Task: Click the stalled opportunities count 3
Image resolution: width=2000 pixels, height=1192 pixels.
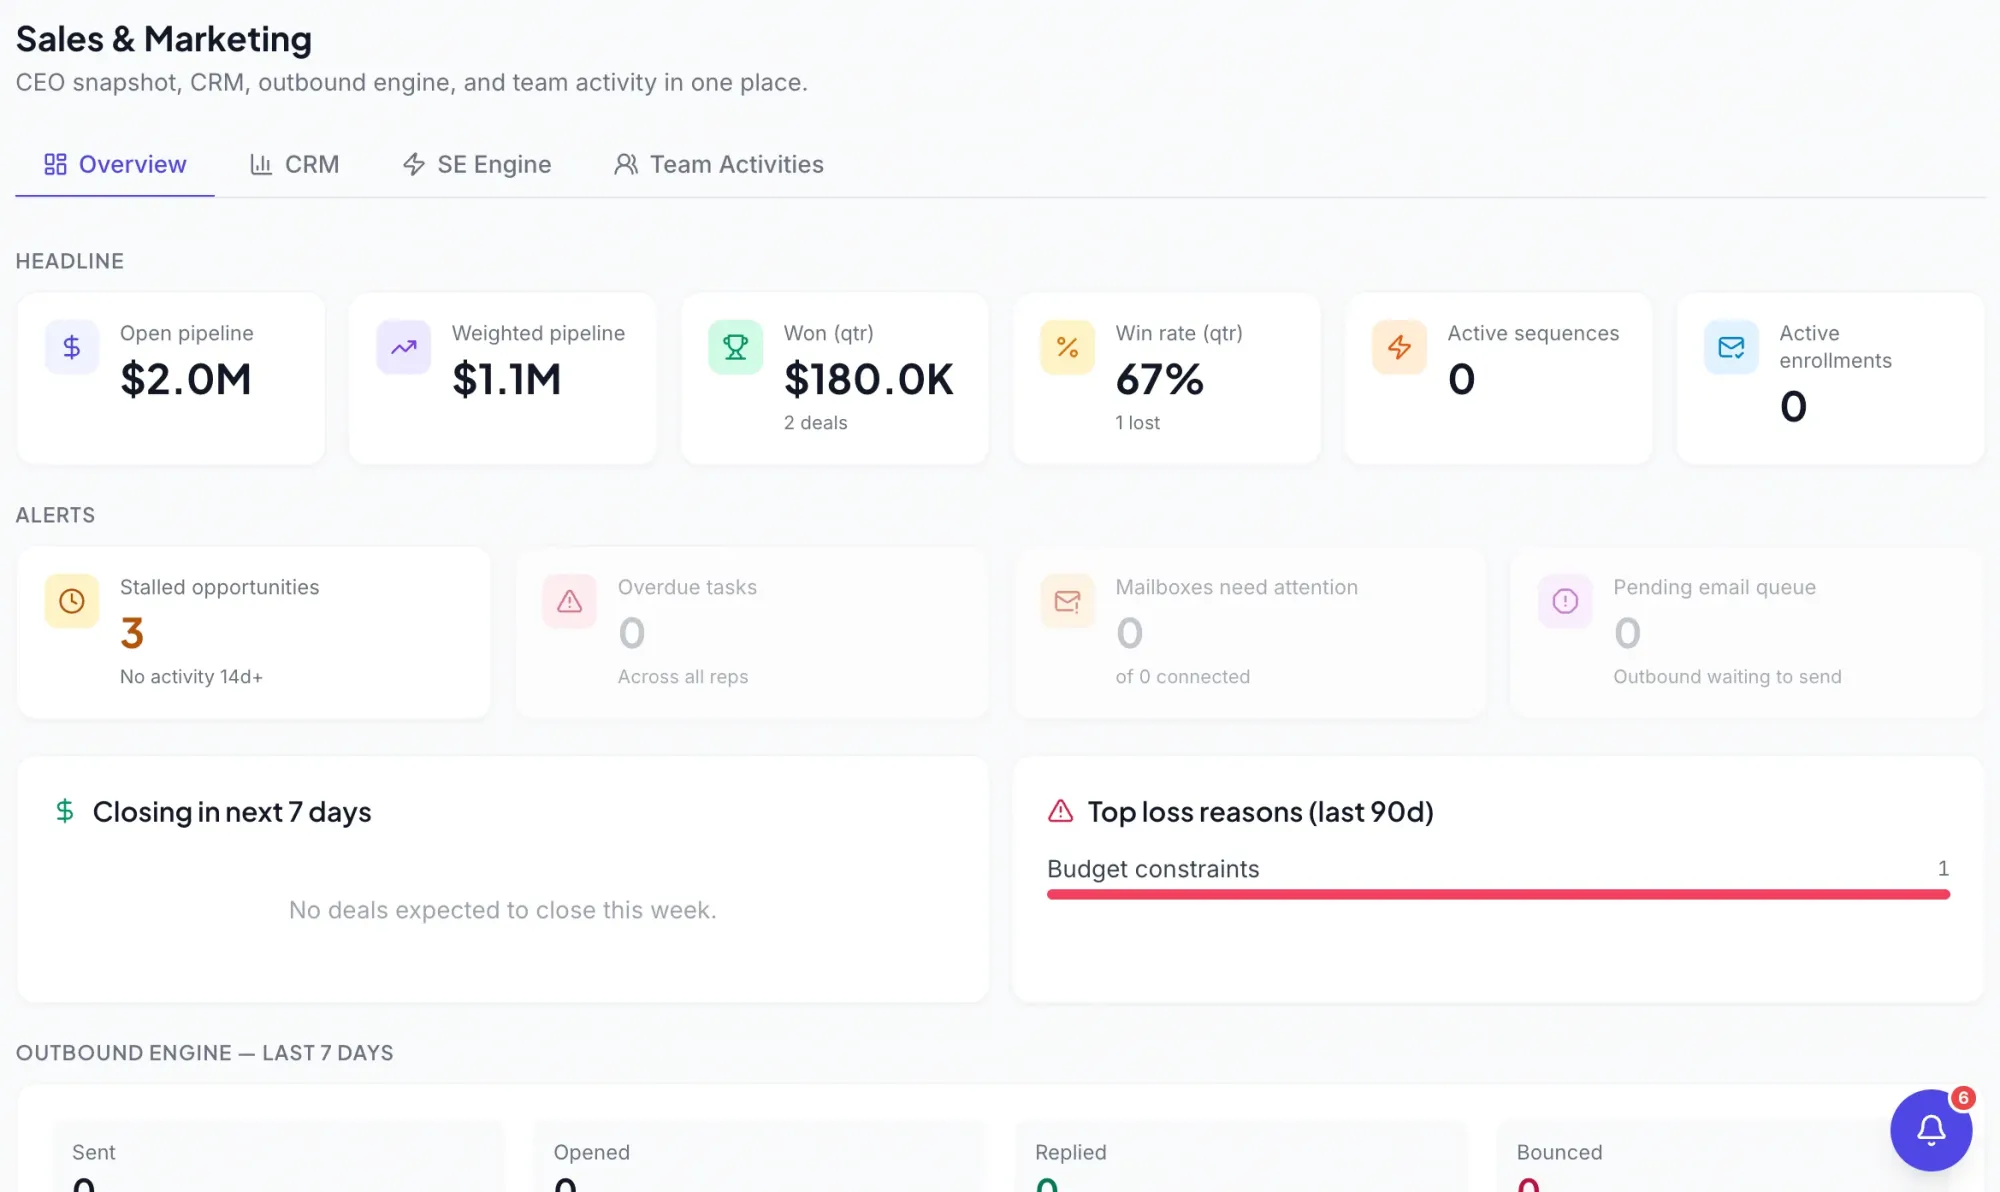Action: click(x=132, y=633)
